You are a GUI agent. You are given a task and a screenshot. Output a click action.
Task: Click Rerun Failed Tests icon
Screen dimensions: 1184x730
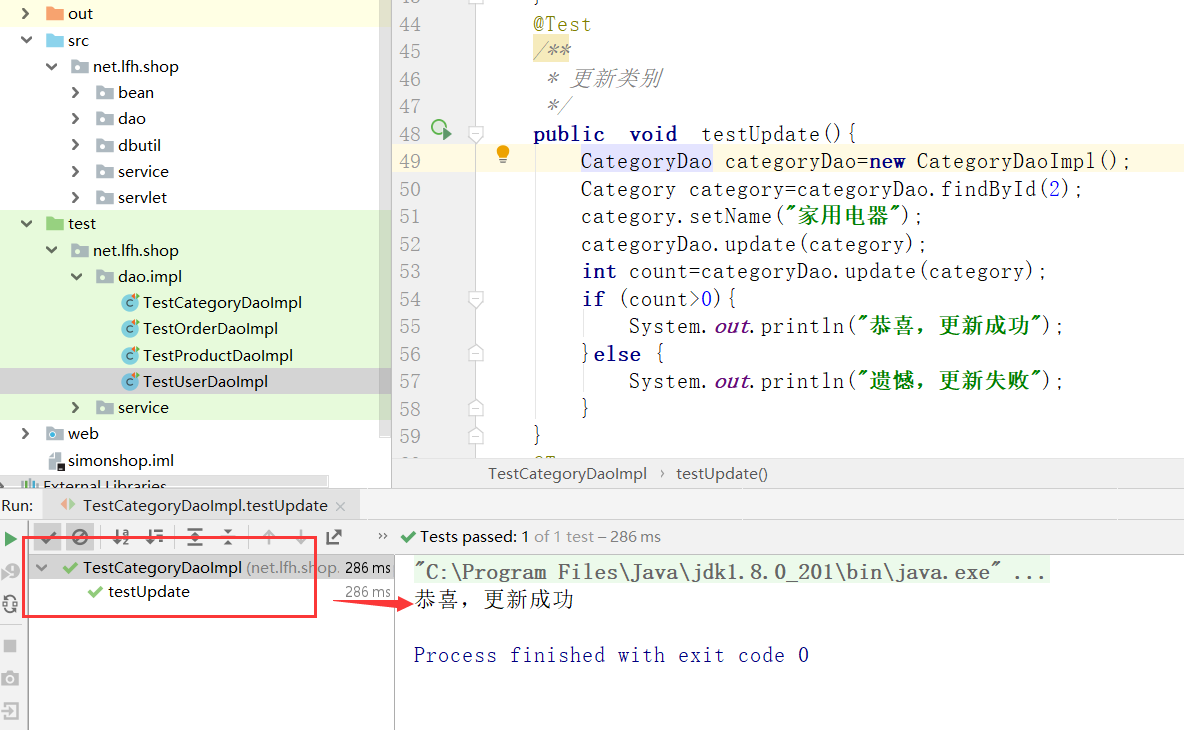(x=11, y=571)
